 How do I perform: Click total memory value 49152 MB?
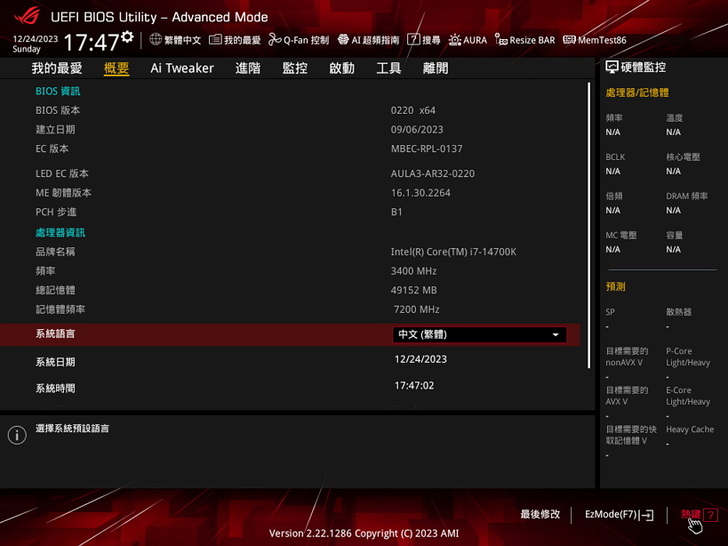pos(414,290)
